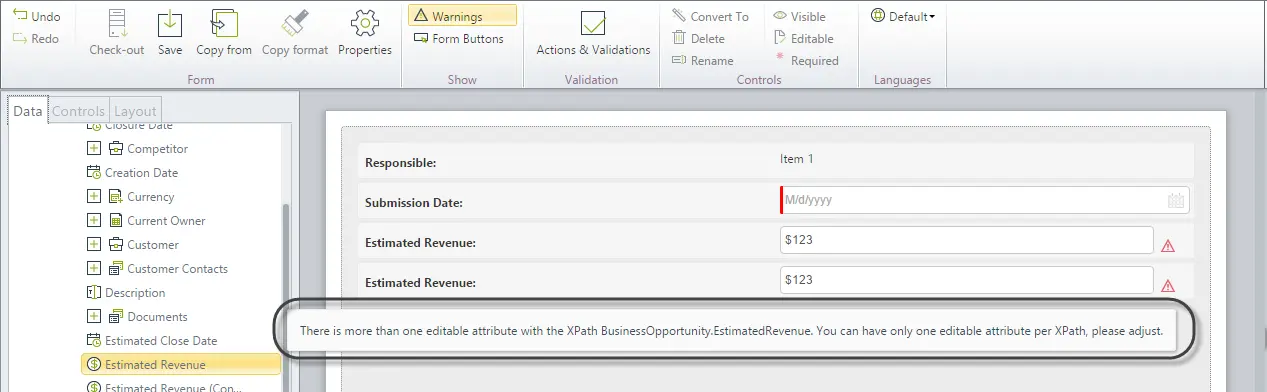The width and height of the screenshot is (1267, 392).
Task: Select the Documents collection icon
Action: [x=116, y=317]
